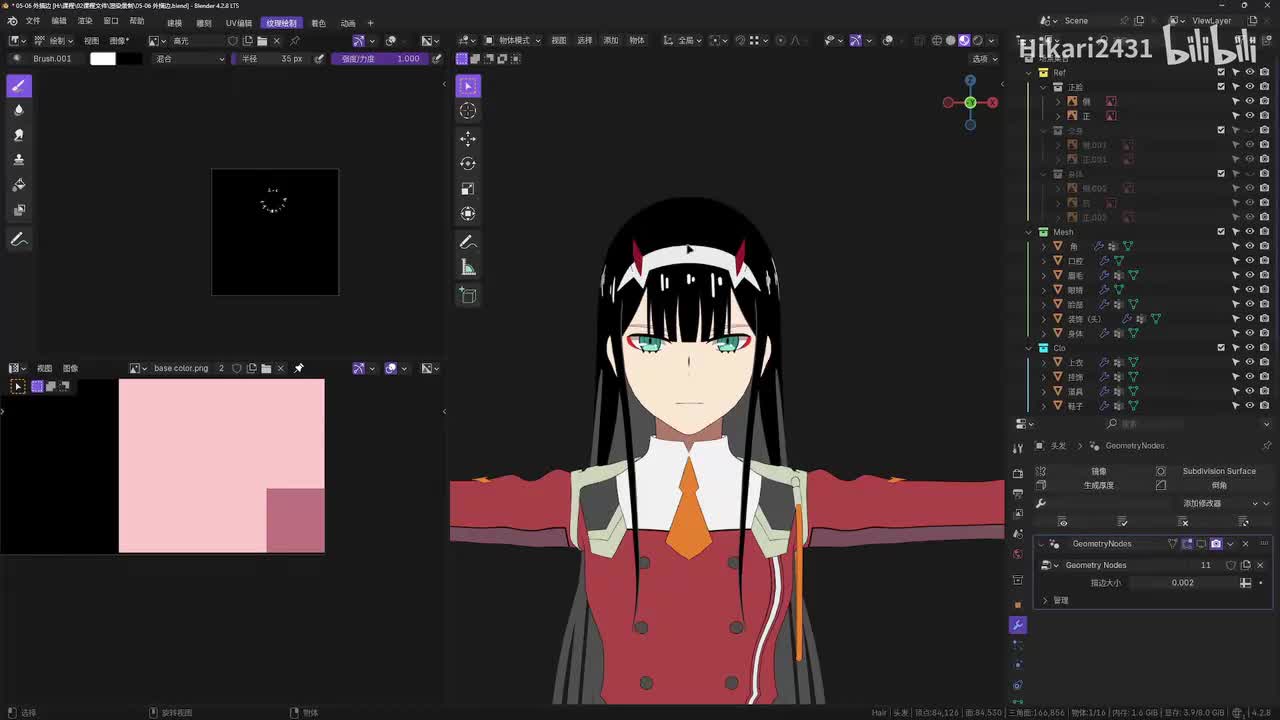Image resolution: width=1280 pixels, height=720 pixels.
Task: Toggle GeometryNodes modifier edit mode display
Action: (x=1187, y=544)
